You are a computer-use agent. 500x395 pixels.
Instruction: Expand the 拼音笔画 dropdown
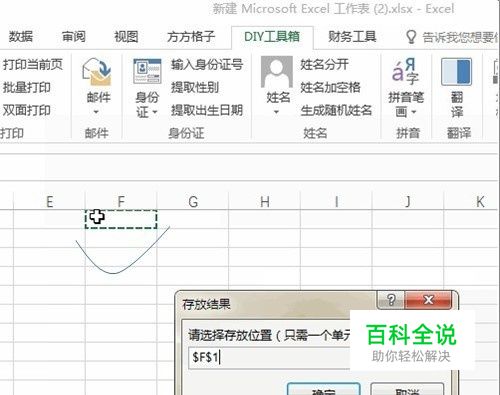tap(414, 112)
